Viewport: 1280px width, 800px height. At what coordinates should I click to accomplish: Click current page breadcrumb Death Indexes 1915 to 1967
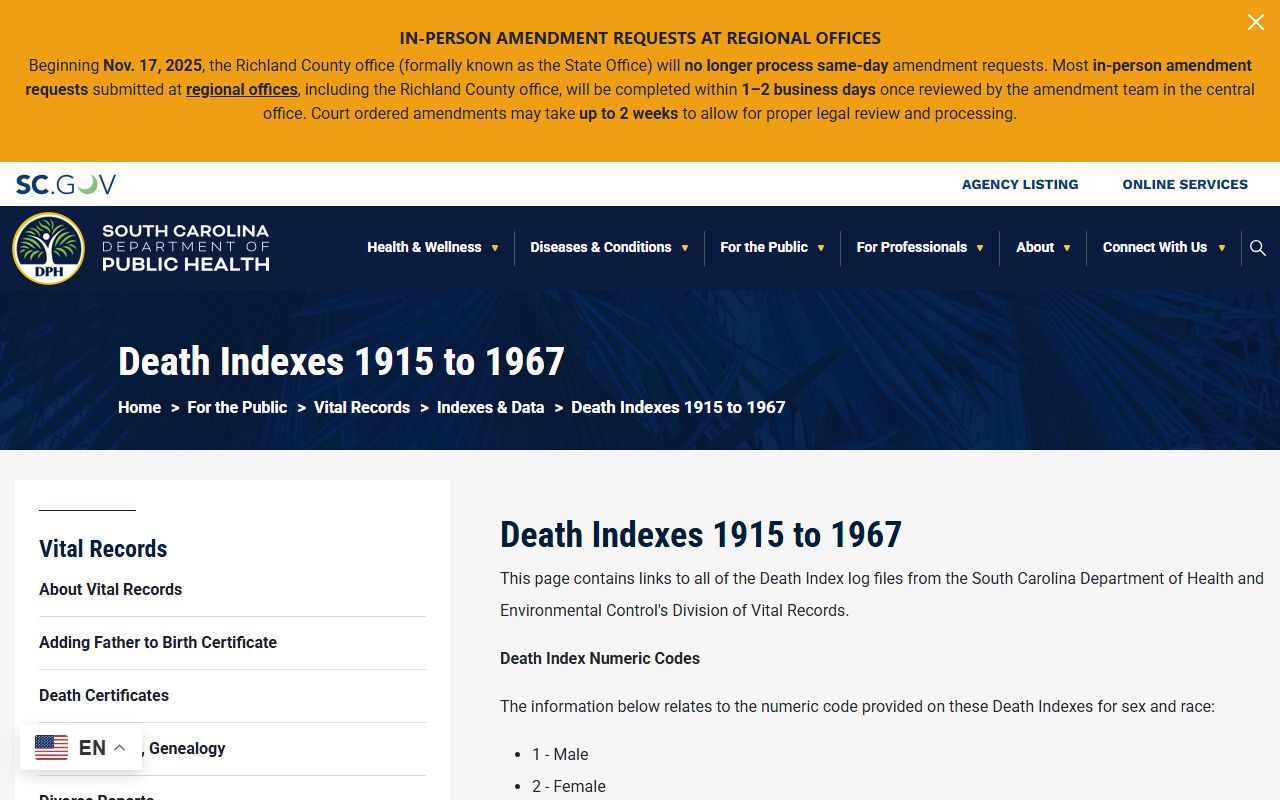click(678, 407)
